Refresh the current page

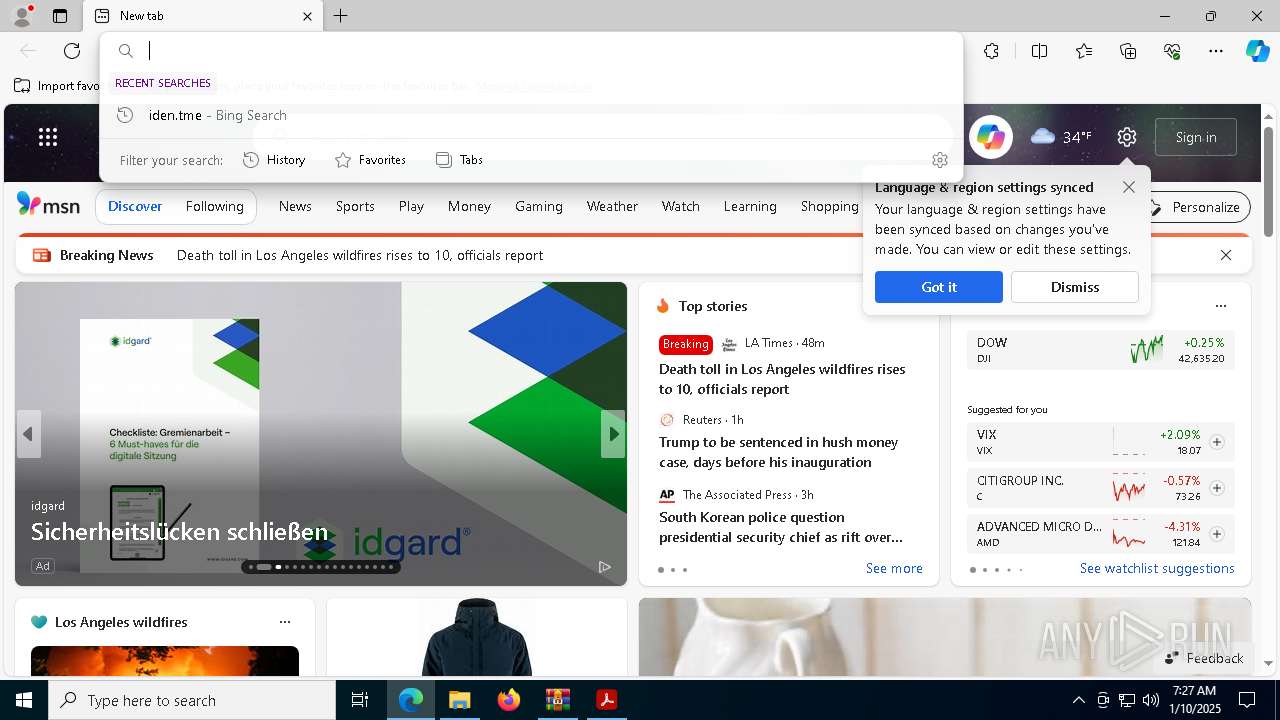pos(72,51)
